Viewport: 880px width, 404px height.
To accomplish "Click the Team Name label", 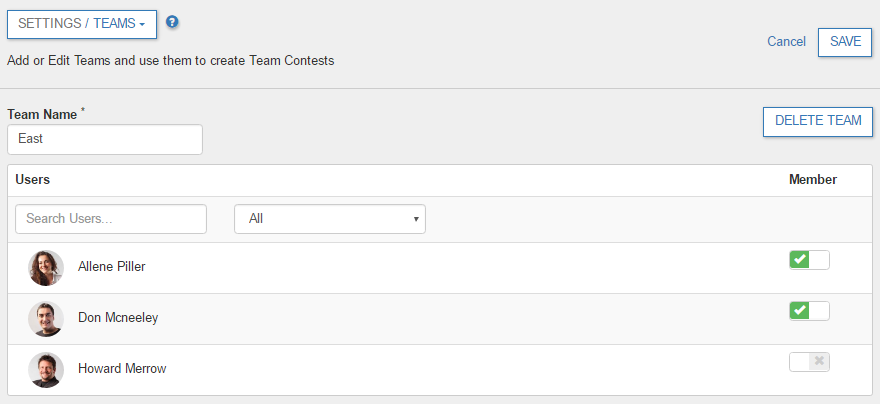I will [x=42, y=115].
